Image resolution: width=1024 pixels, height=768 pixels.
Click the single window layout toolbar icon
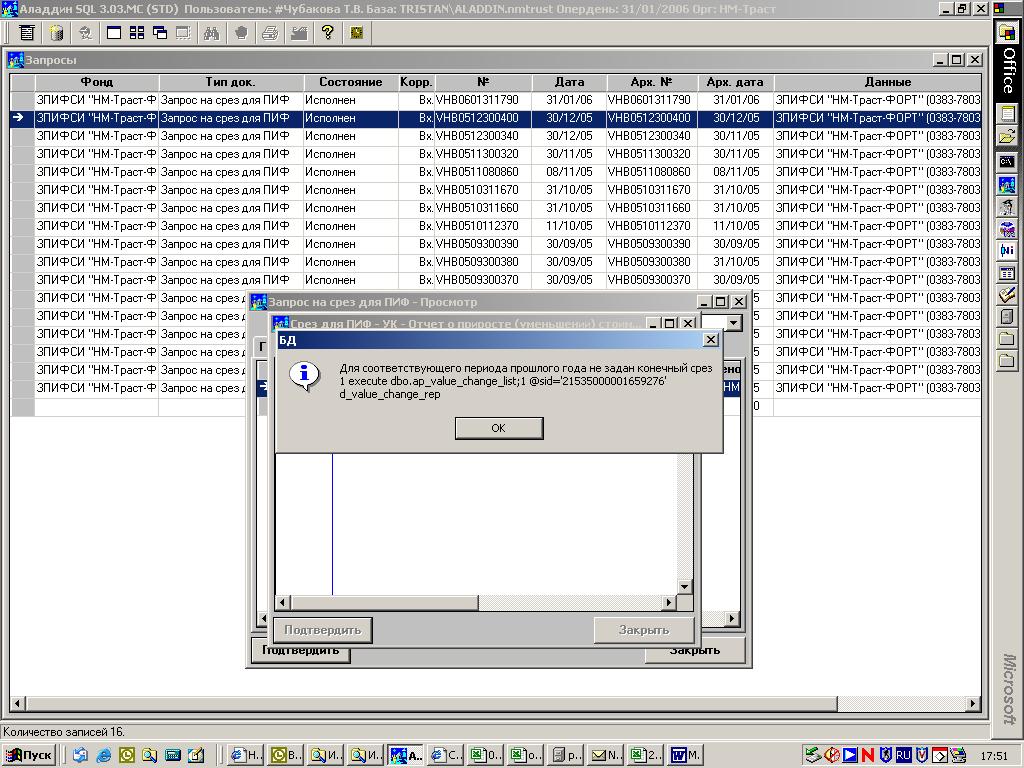pyautogui.click(x=114, y=32)
